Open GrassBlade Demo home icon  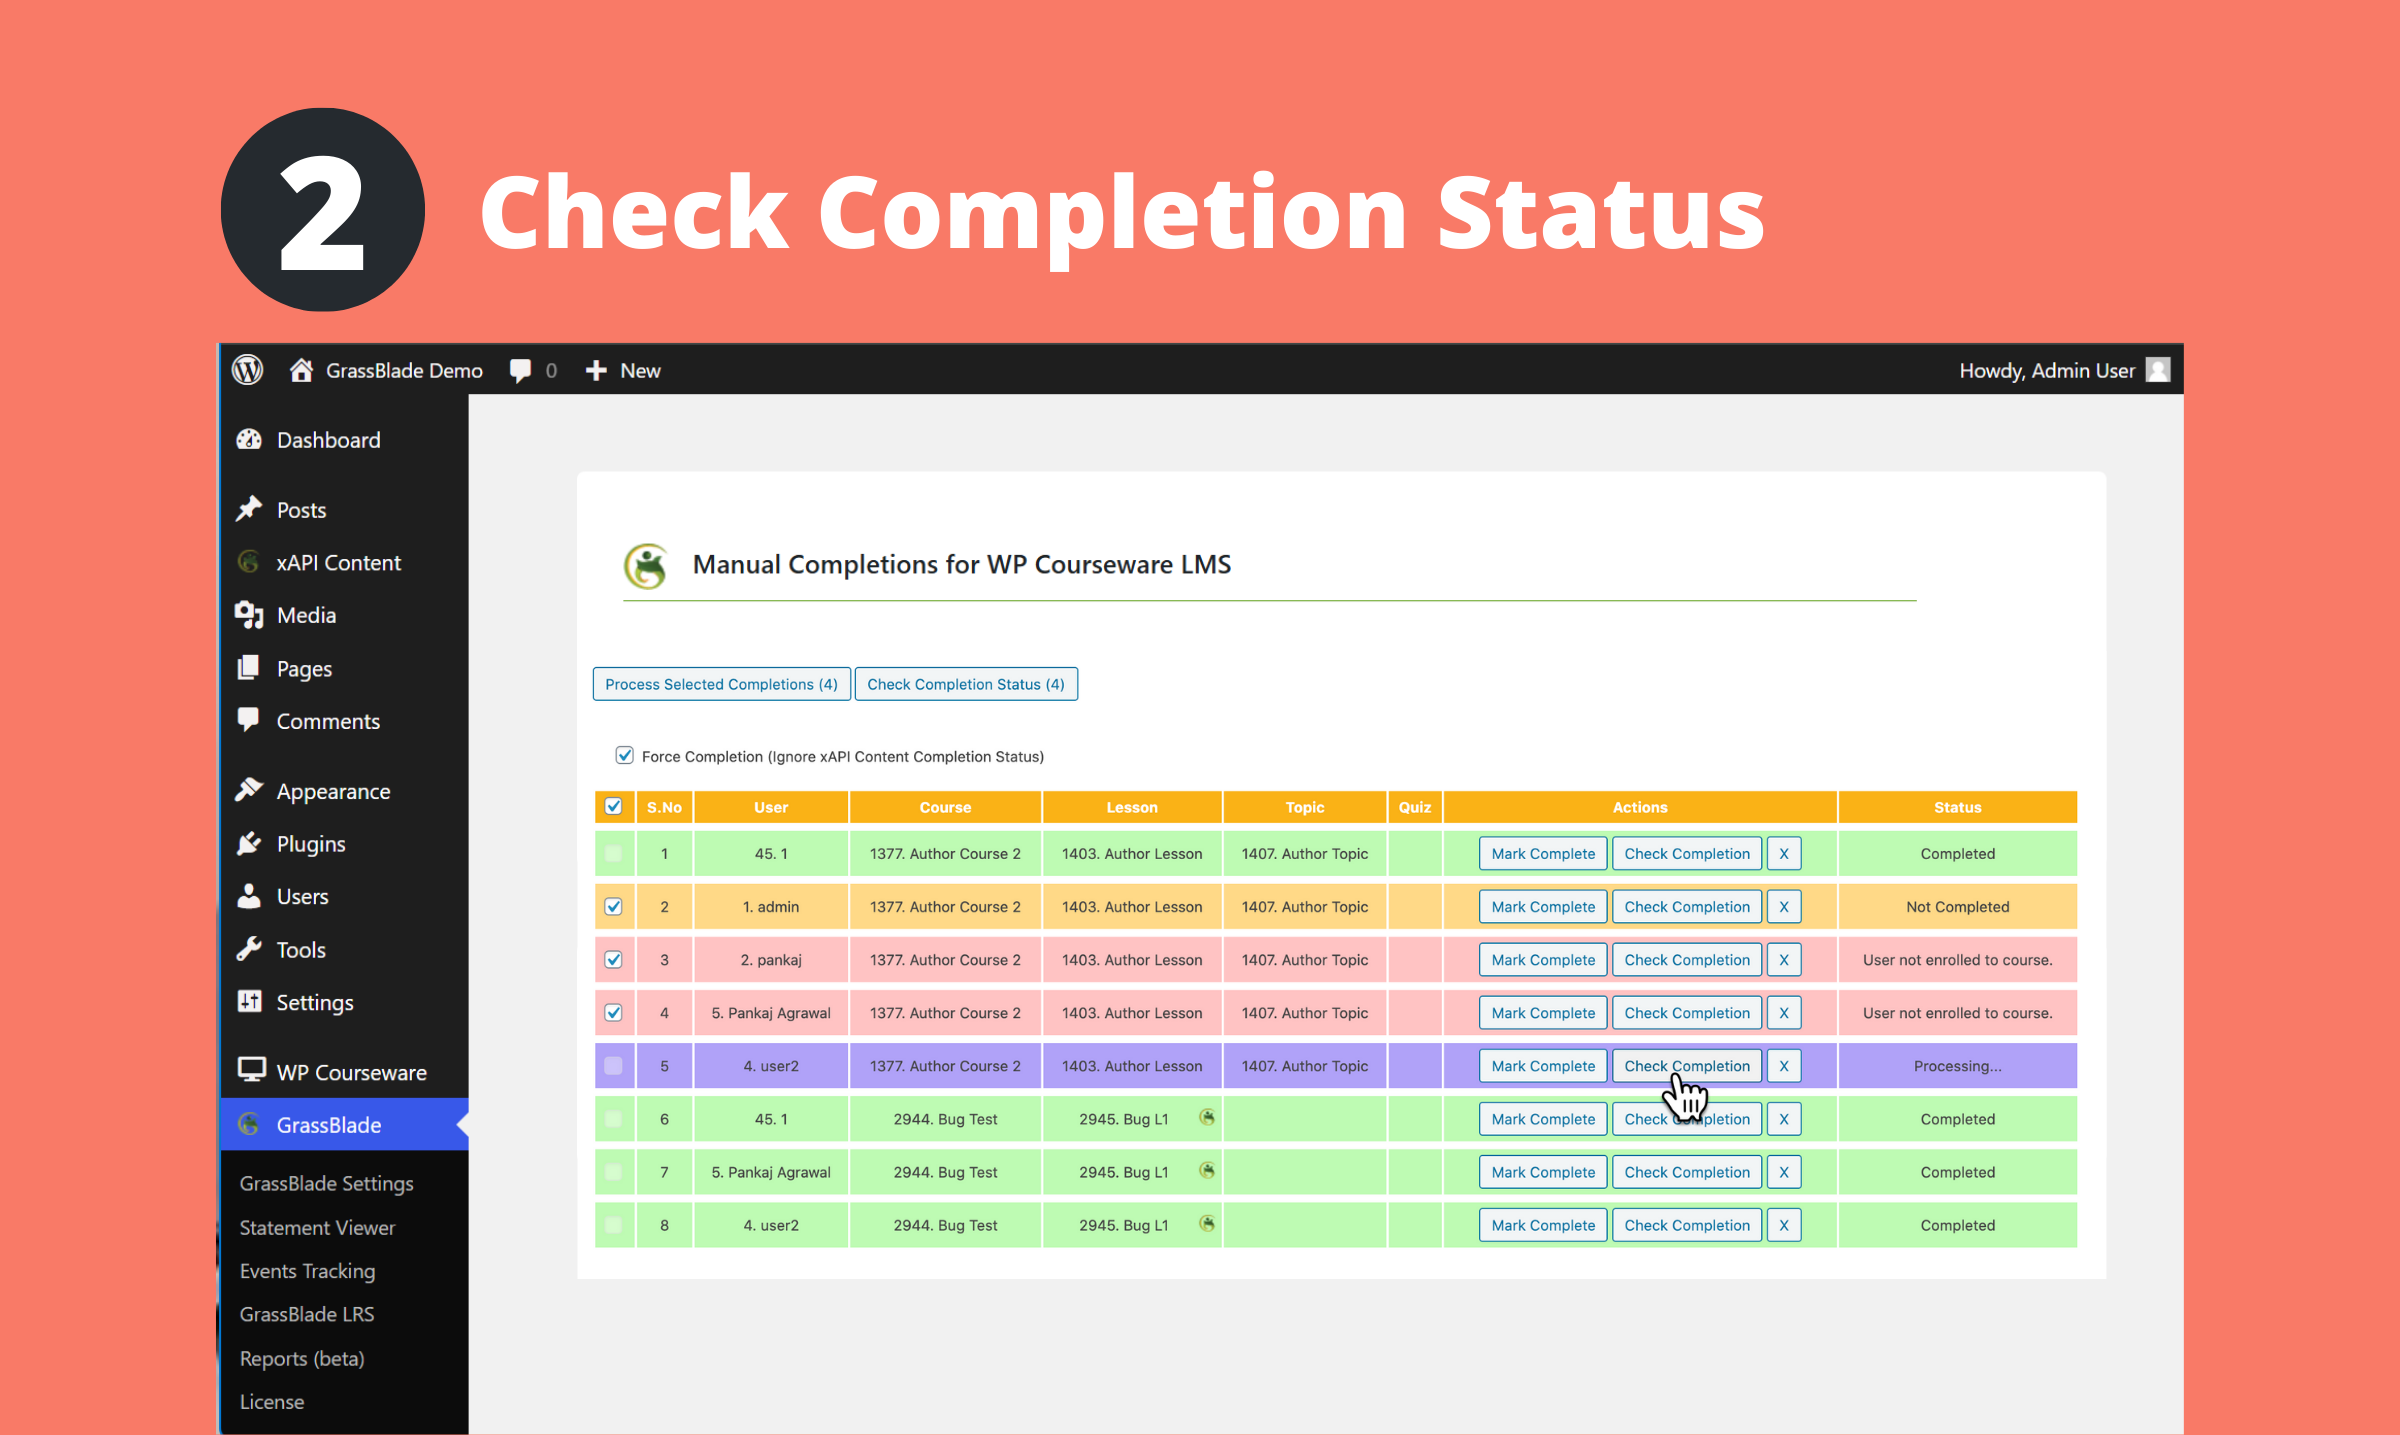pyautogui.click(x=301, y=370)
